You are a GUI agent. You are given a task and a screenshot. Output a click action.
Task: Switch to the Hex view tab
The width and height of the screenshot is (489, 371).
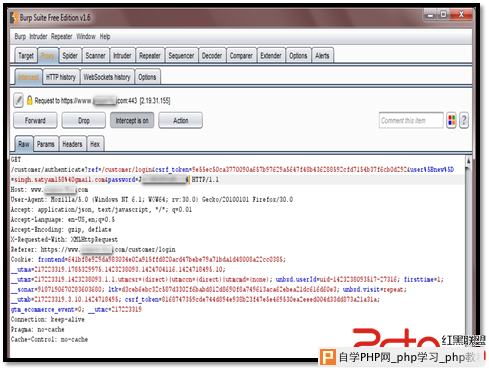pos(95,144)
